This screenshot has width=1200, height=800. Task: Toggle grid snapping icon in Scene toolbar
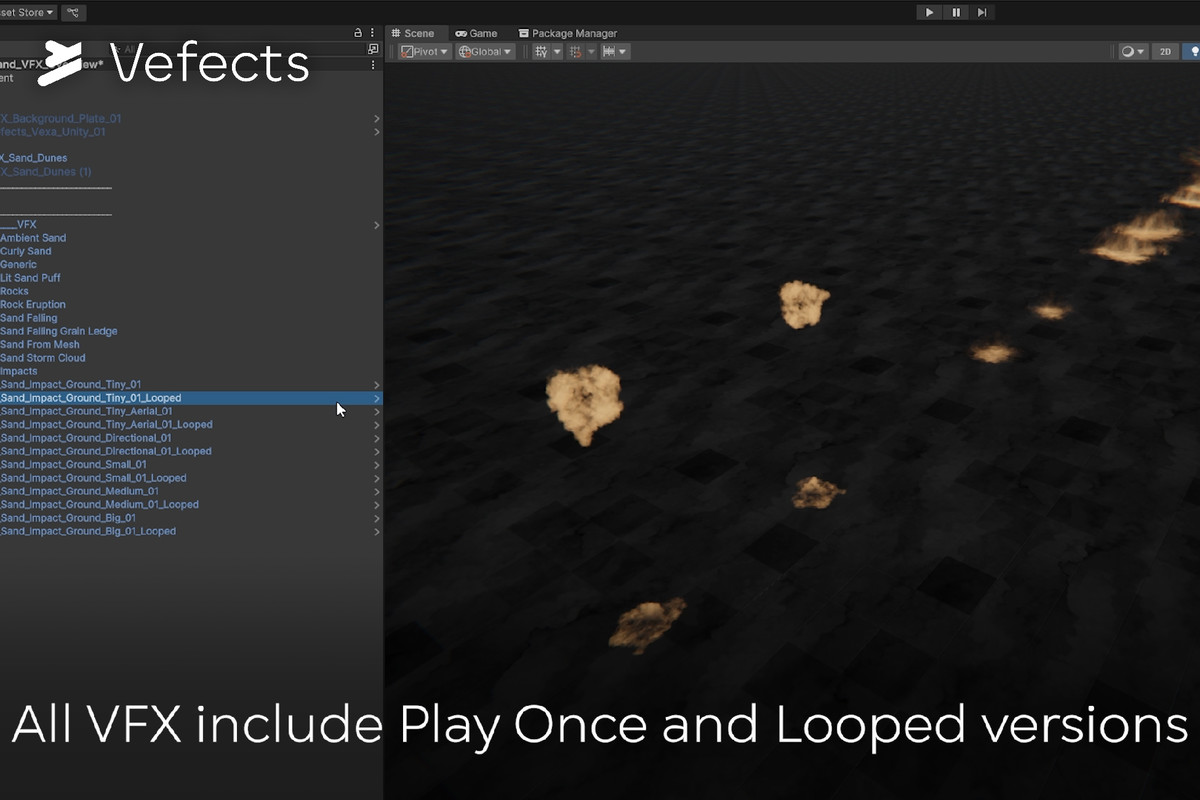[575, 51]
